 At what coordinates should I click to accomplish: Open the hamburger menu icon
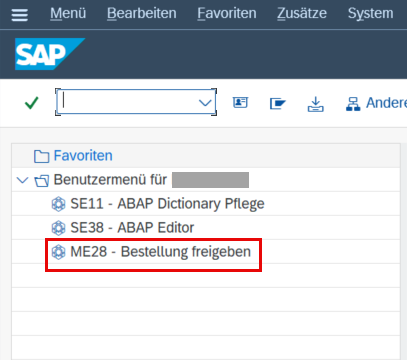point(20,15)
